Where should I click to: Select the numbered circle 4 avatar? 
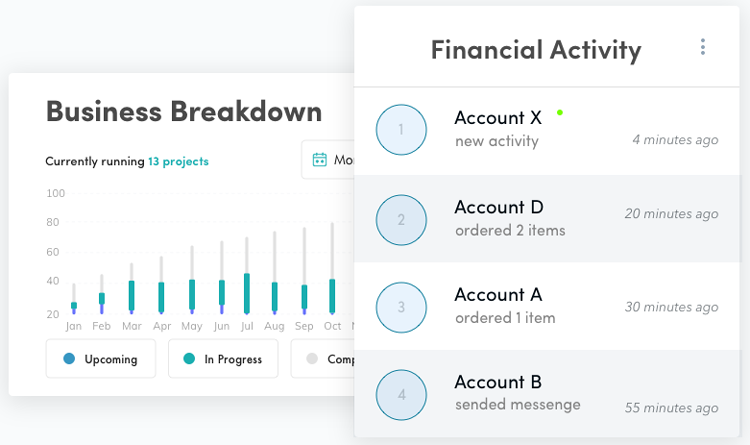pos(401,395)
